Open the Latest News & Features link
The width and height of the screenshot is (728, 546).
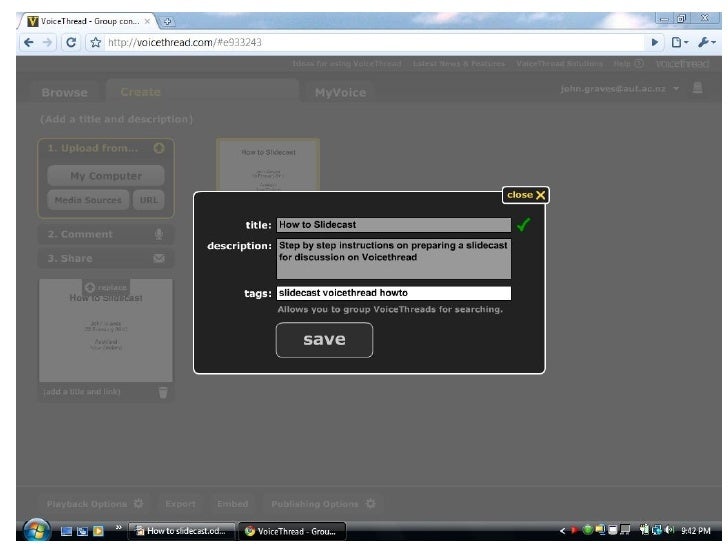coord(459,64)
